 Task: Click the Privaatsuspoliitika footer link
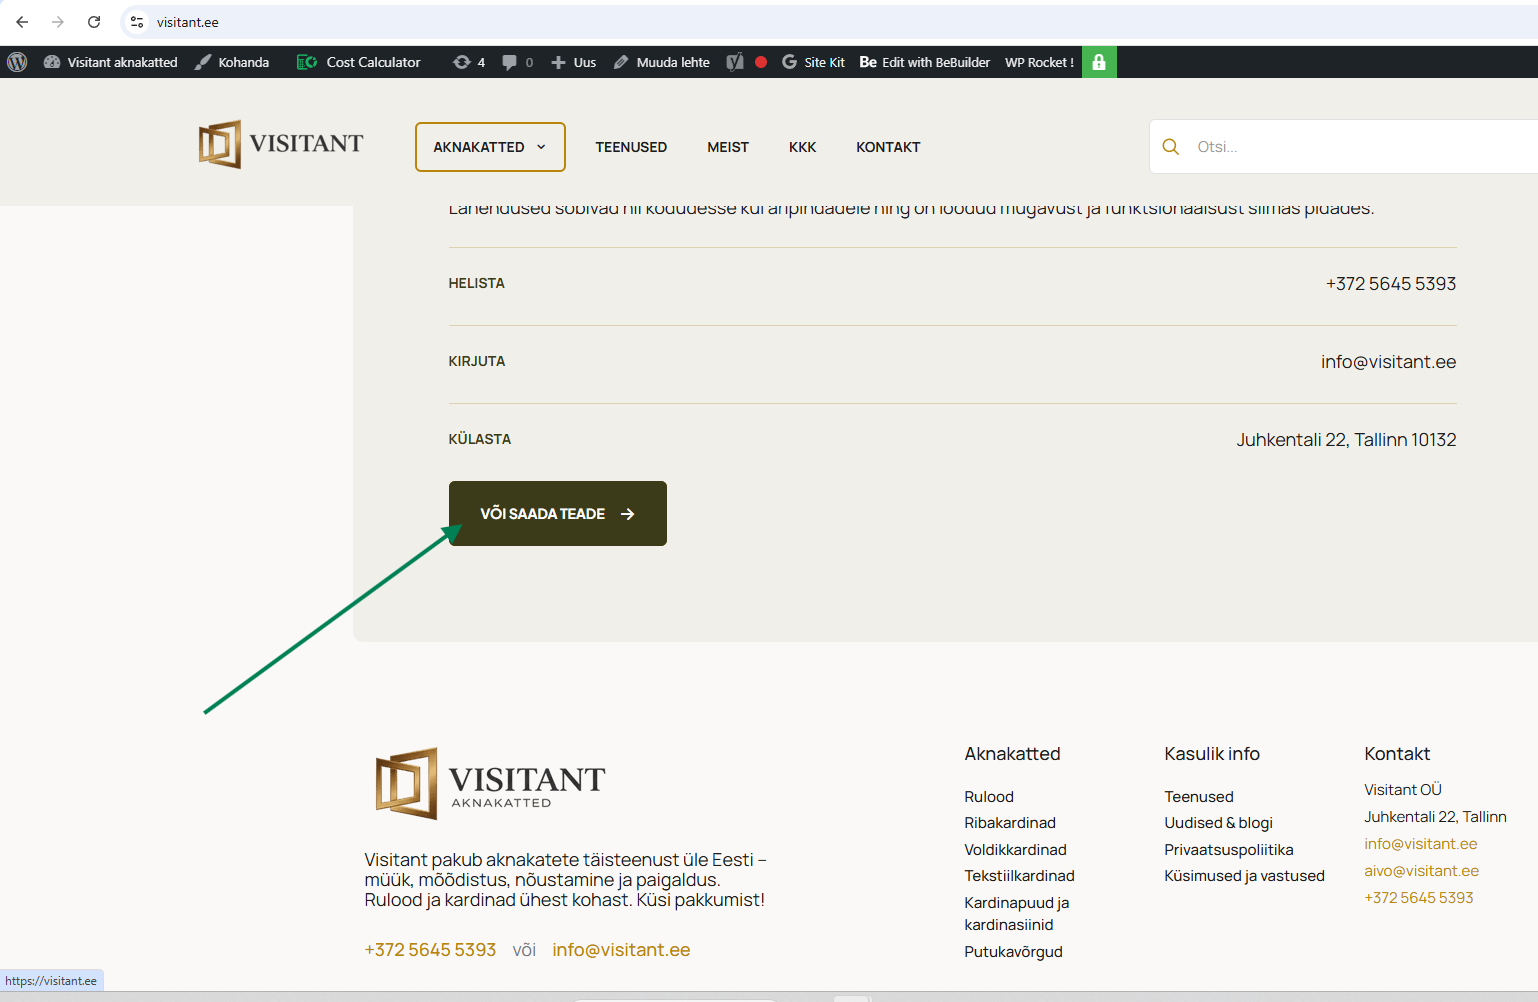tap(1228, 850)
